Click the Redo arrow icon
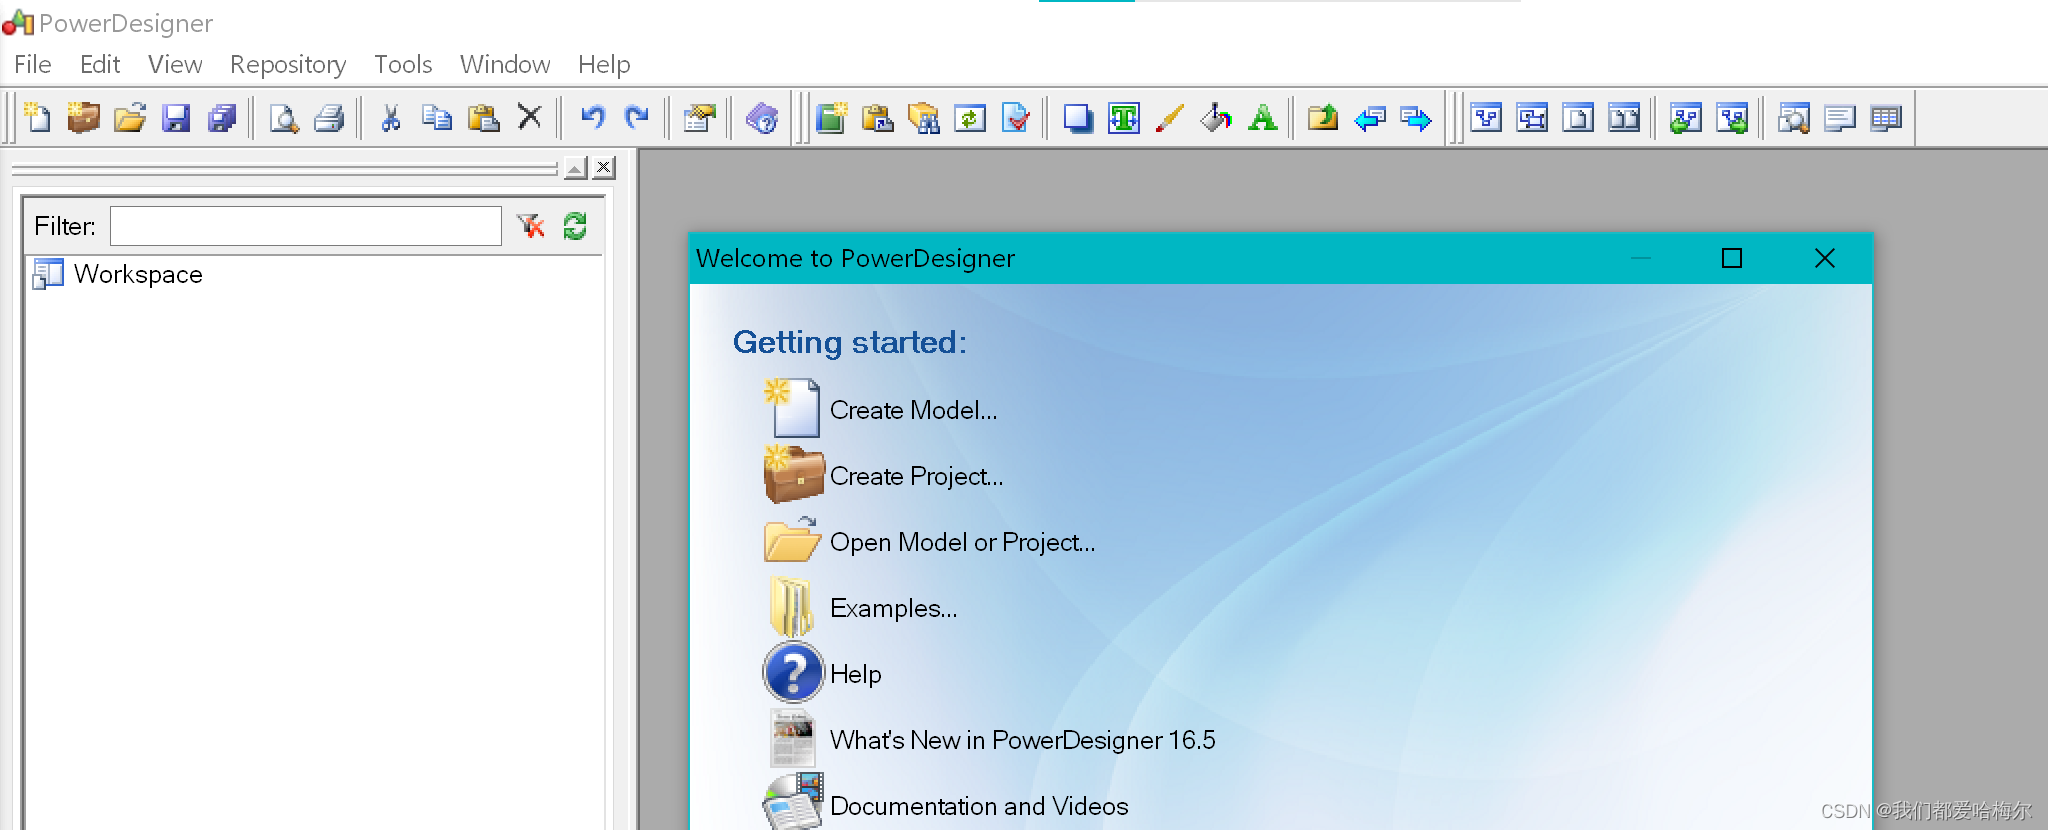This screenshot has width=2048, height=830. [637, 118]
